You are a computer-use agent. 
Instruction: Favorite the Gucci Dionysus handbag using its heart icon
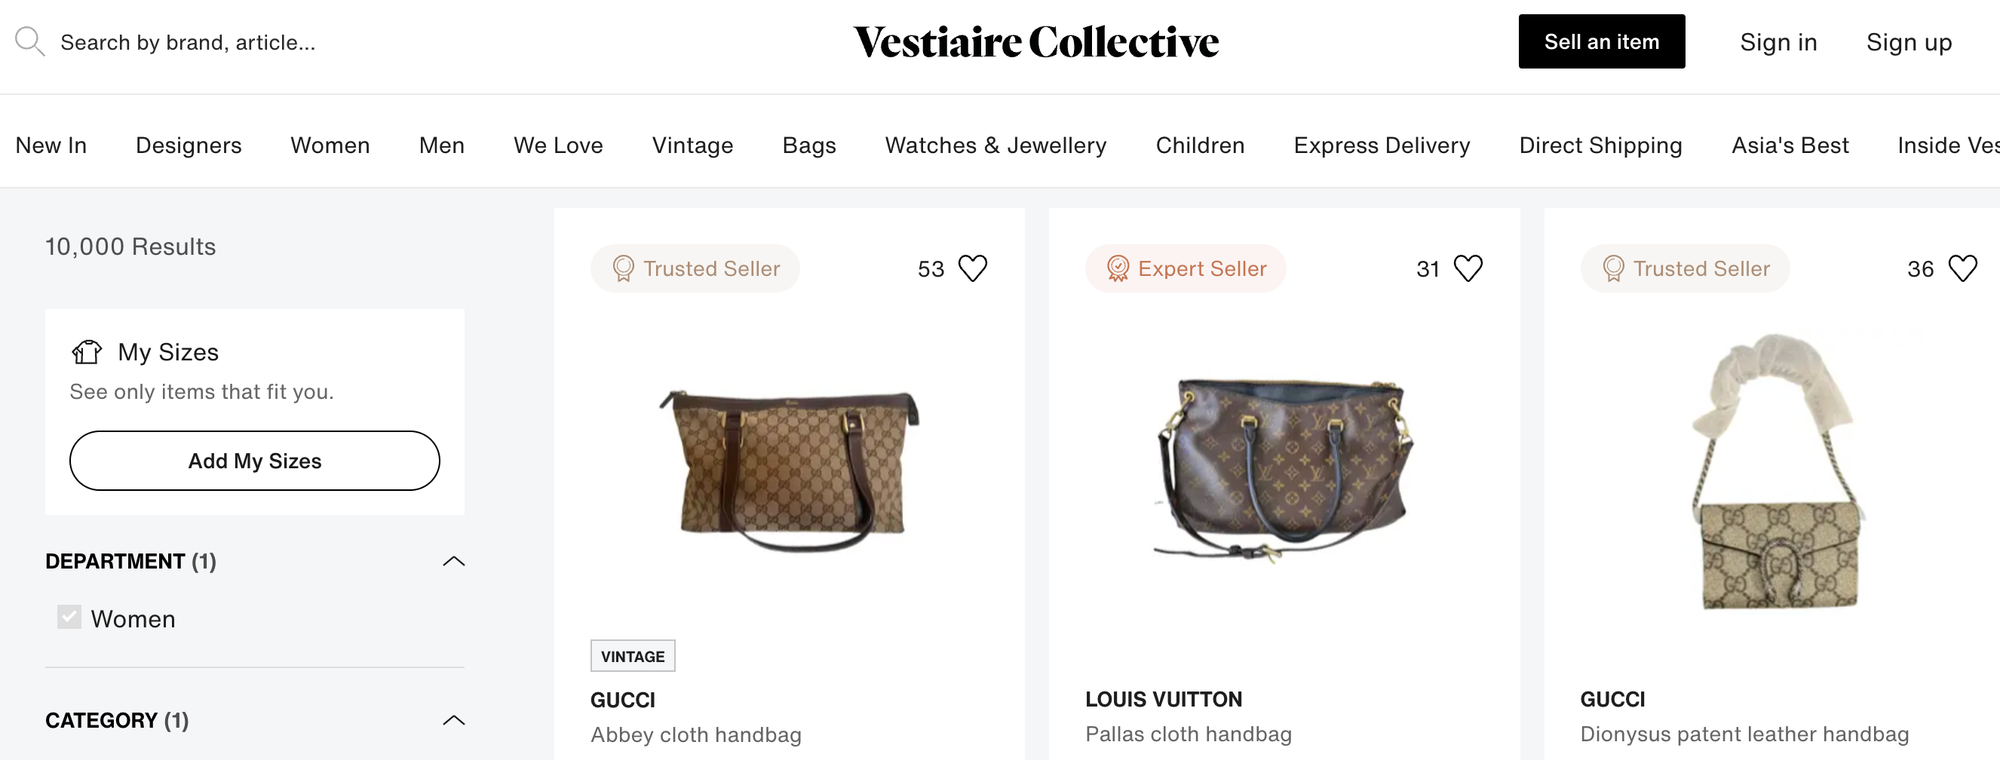pyautogui.click(x=1962, y=268)
